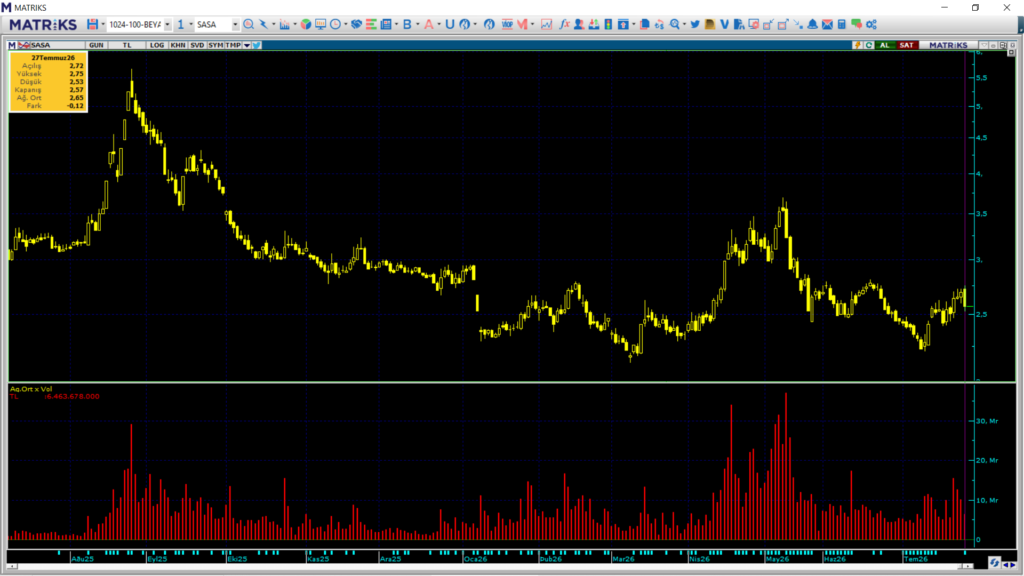Click the yellow price info box for 27Temmuz26
This screenshot has height=576, width=1024.
[x=48, y=82]
